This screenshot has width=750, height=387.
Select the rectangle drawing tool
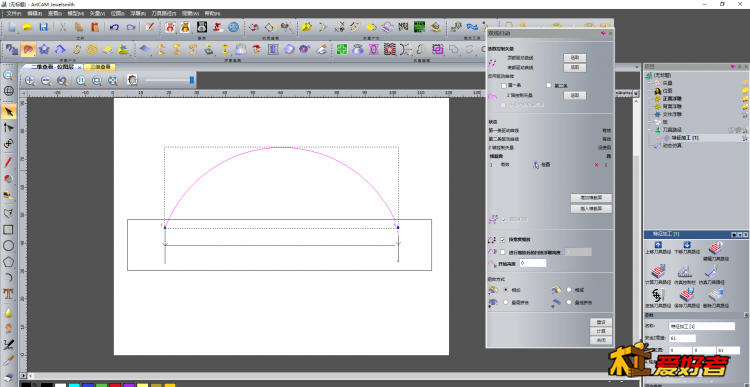[x=9, y=229]
